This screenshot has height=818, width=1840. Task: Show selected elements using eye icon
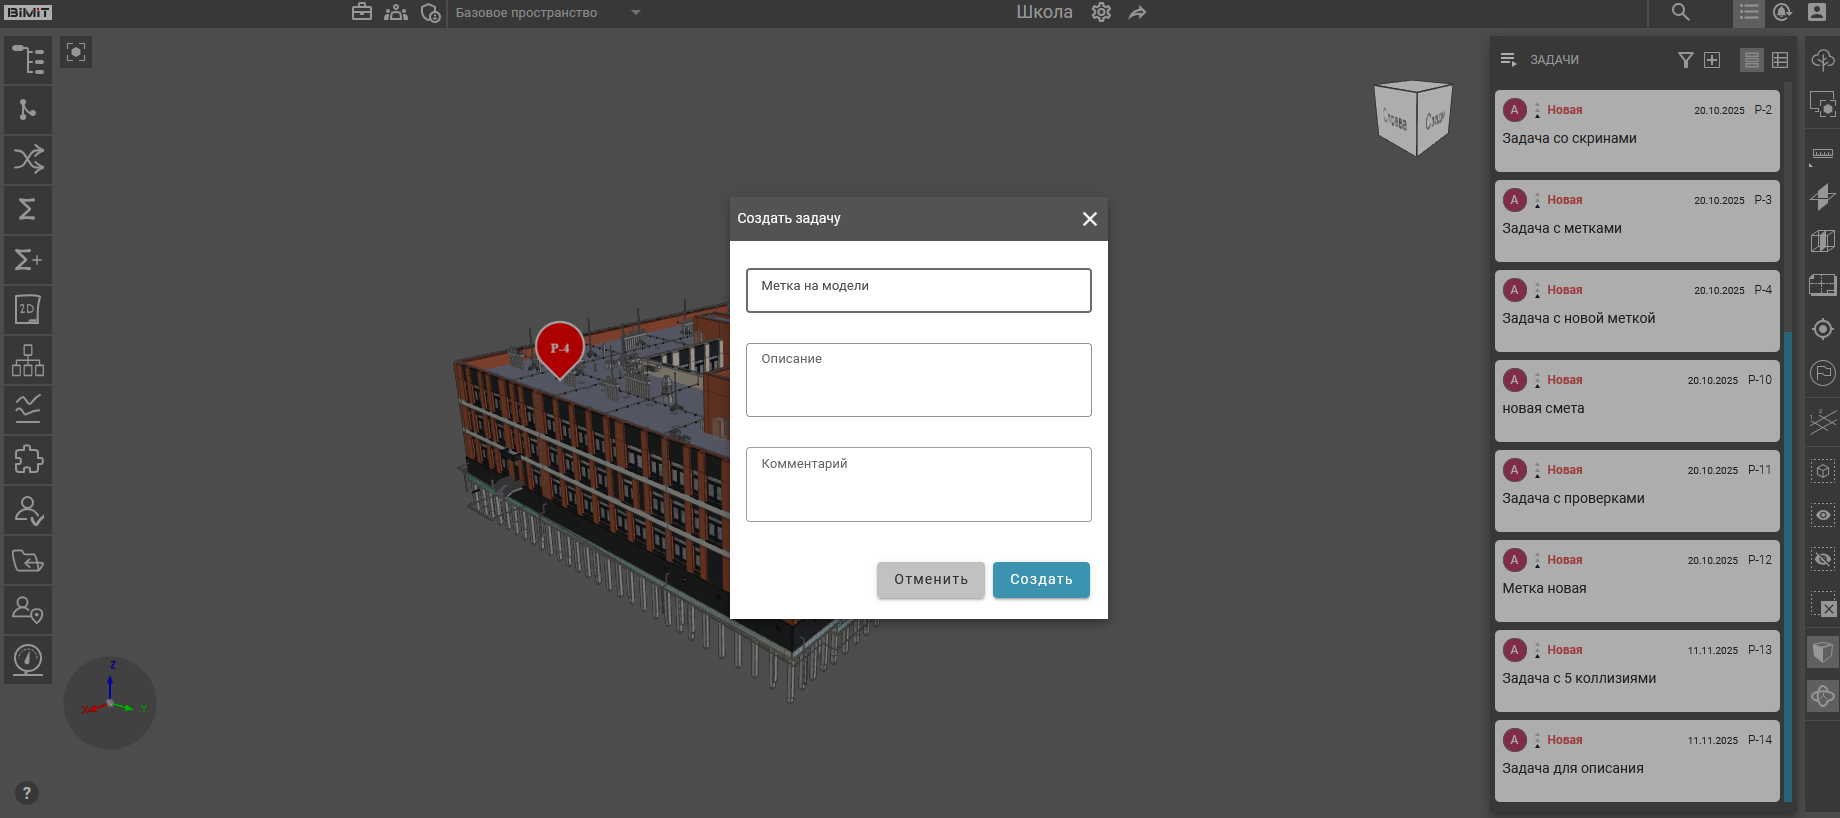[x=1823, y=515]
